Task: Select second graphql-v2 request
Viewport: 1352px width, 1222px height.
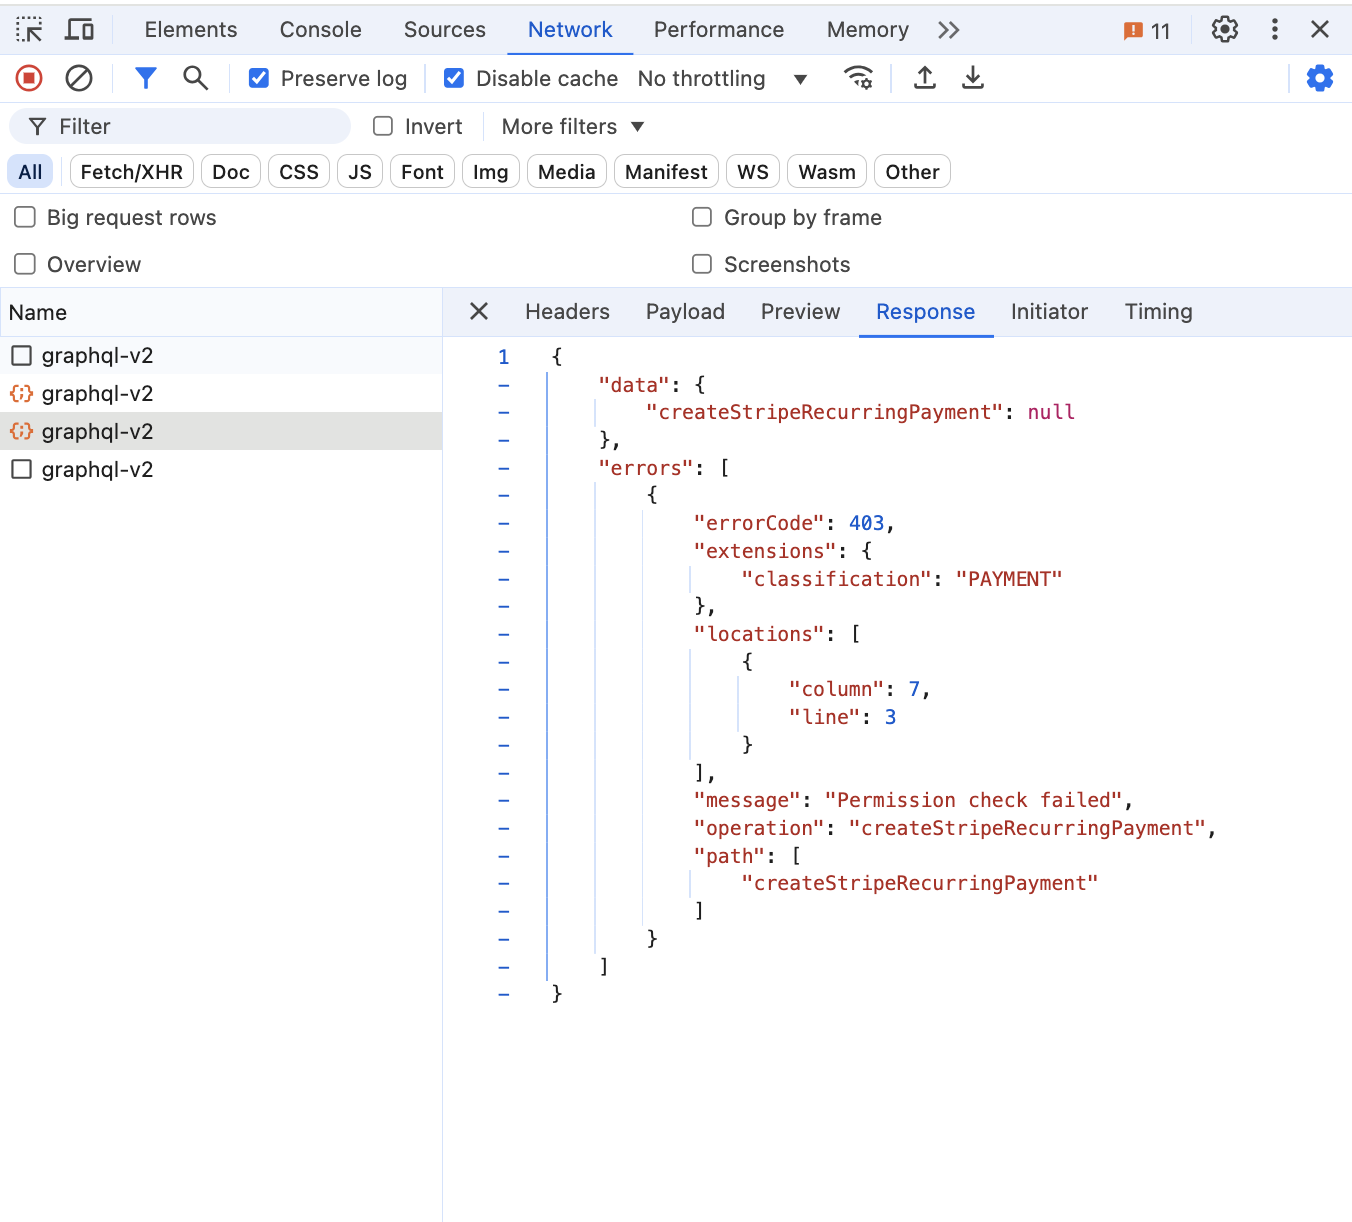Action: click(221, 393)
